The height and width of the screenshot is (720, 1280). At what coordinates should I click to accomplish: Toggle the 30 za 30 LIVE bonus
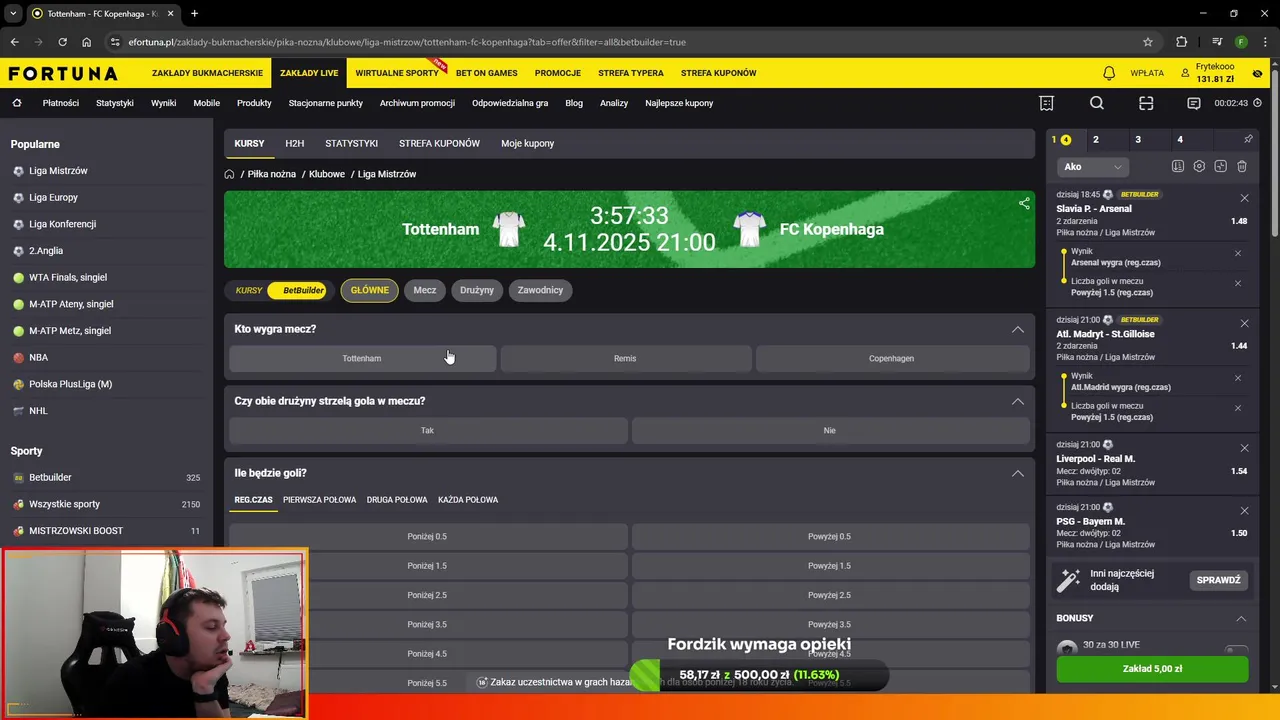1236,650
